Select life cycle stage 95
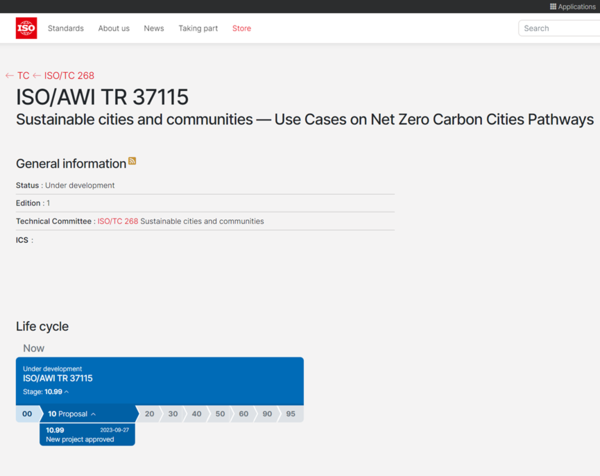This screenshot has height=476, width=600. click(291, 414)
